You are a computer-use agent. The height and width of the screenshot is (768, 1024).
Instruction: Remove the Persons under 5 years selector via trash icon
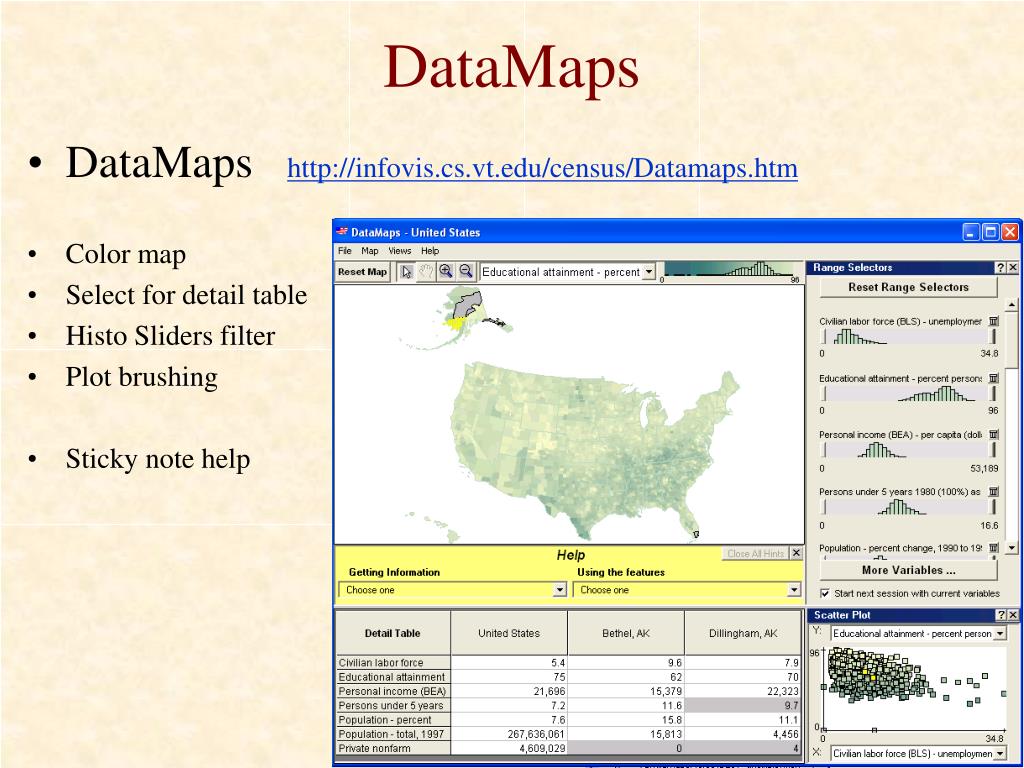coord(993,491)
